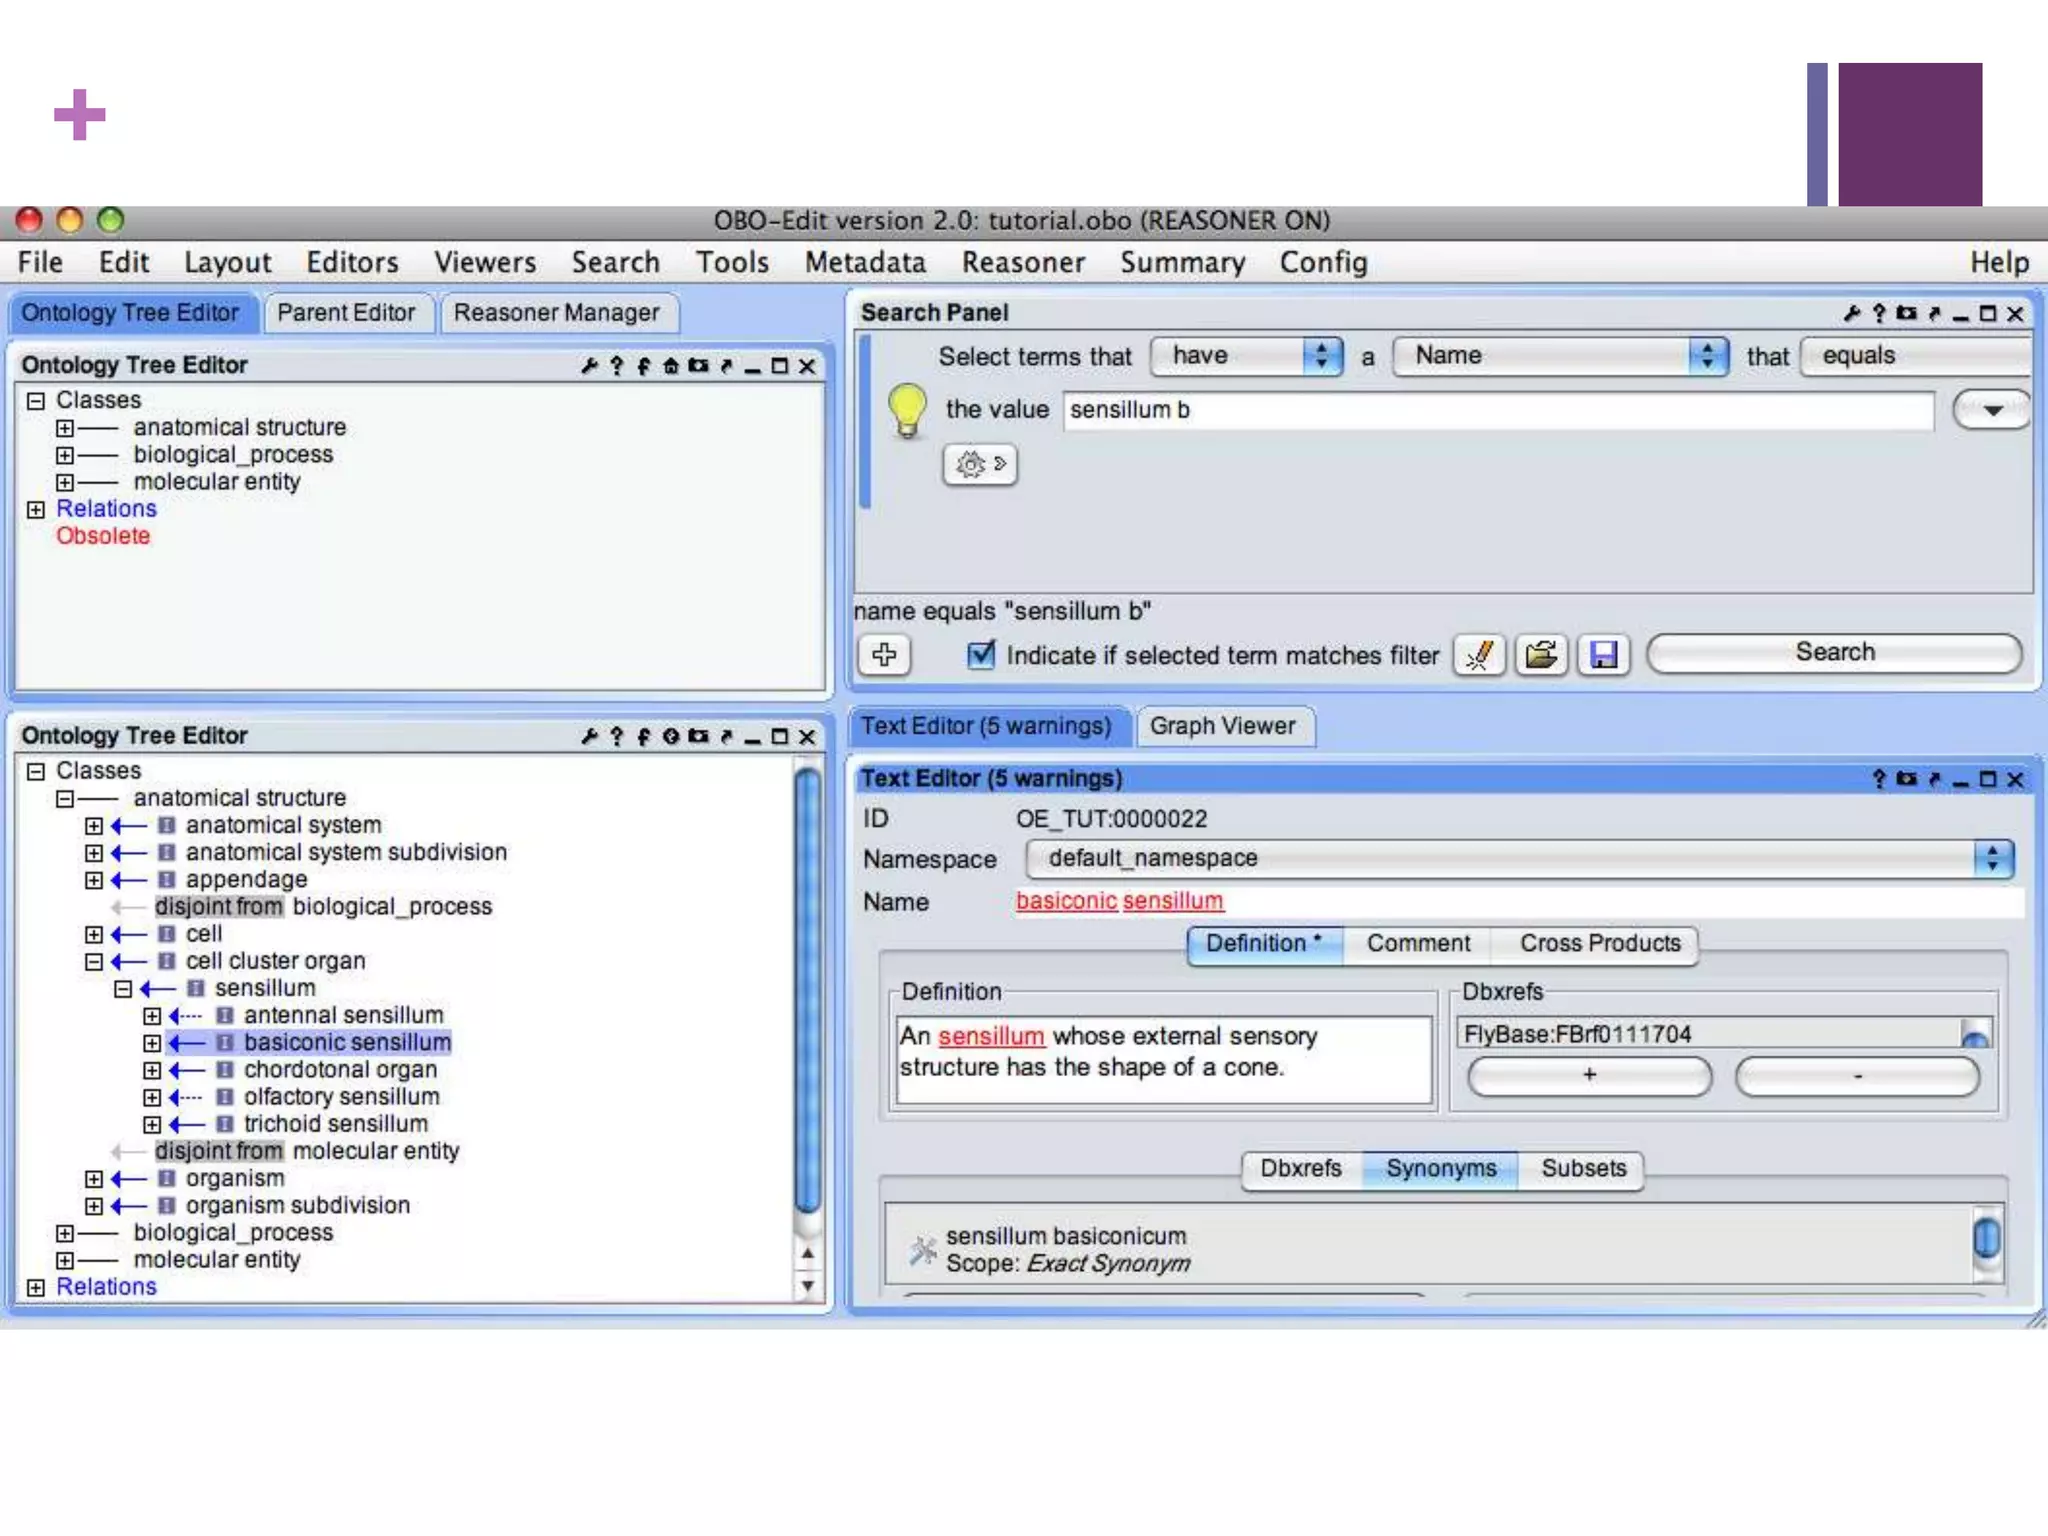Click the lightbulb icon in Search Panel
Screen dimensions: 2048x1536
click(907, 410)
